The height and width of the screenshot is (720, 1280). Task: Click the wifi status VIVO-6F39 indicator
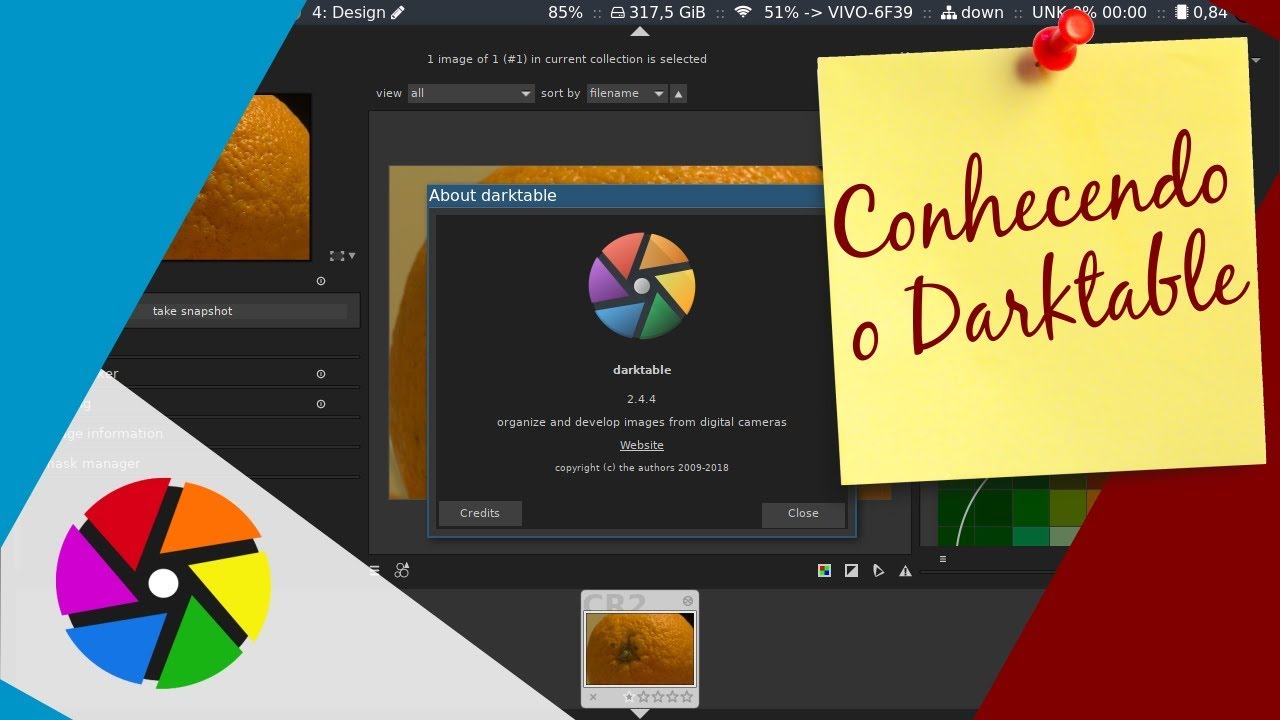(822, 12)
